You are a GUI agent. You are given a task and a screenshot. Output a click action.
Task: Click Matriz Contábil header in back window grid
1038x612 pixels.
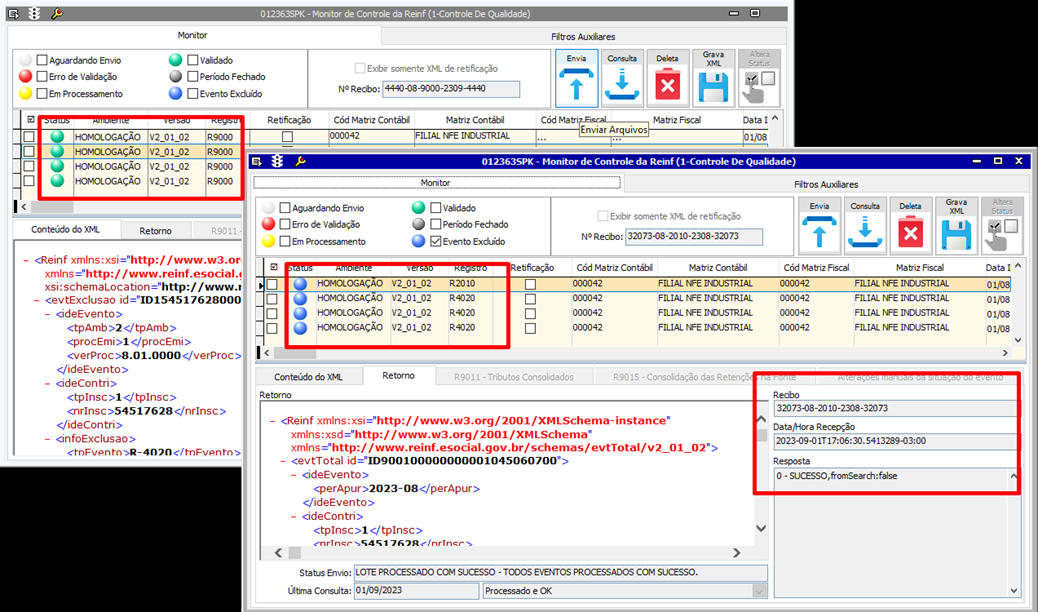point(475,120)
